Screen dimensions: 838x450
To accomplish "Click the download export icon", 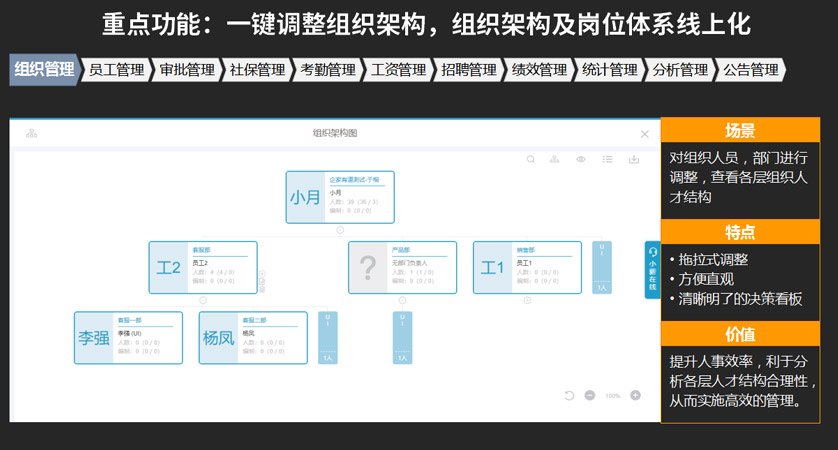I will point(633,159).
